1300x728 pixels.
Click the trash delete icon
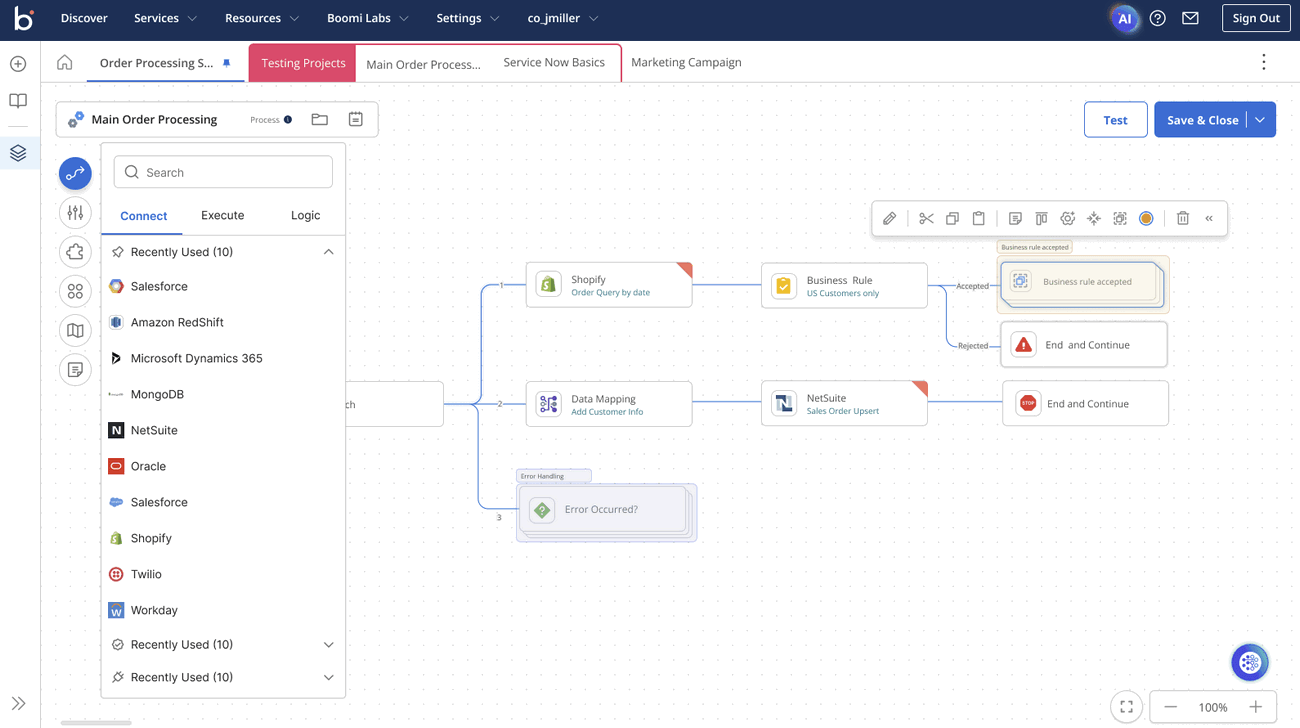(x=1183, y=218)
